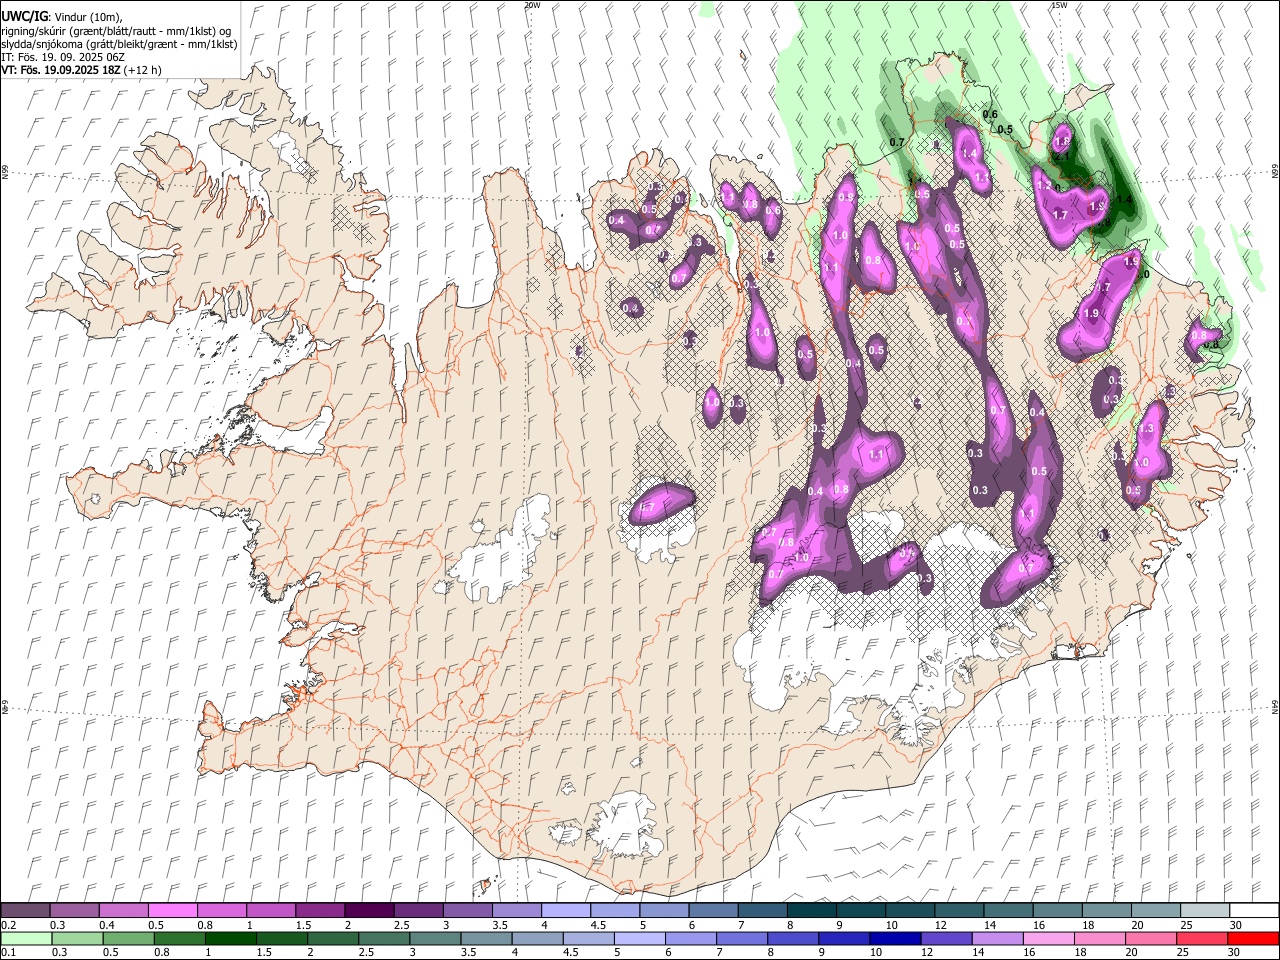The image size is (1280, 960).
Task: Click the violet bottom-row swatch starting at 12
Action: coord(946,939)
